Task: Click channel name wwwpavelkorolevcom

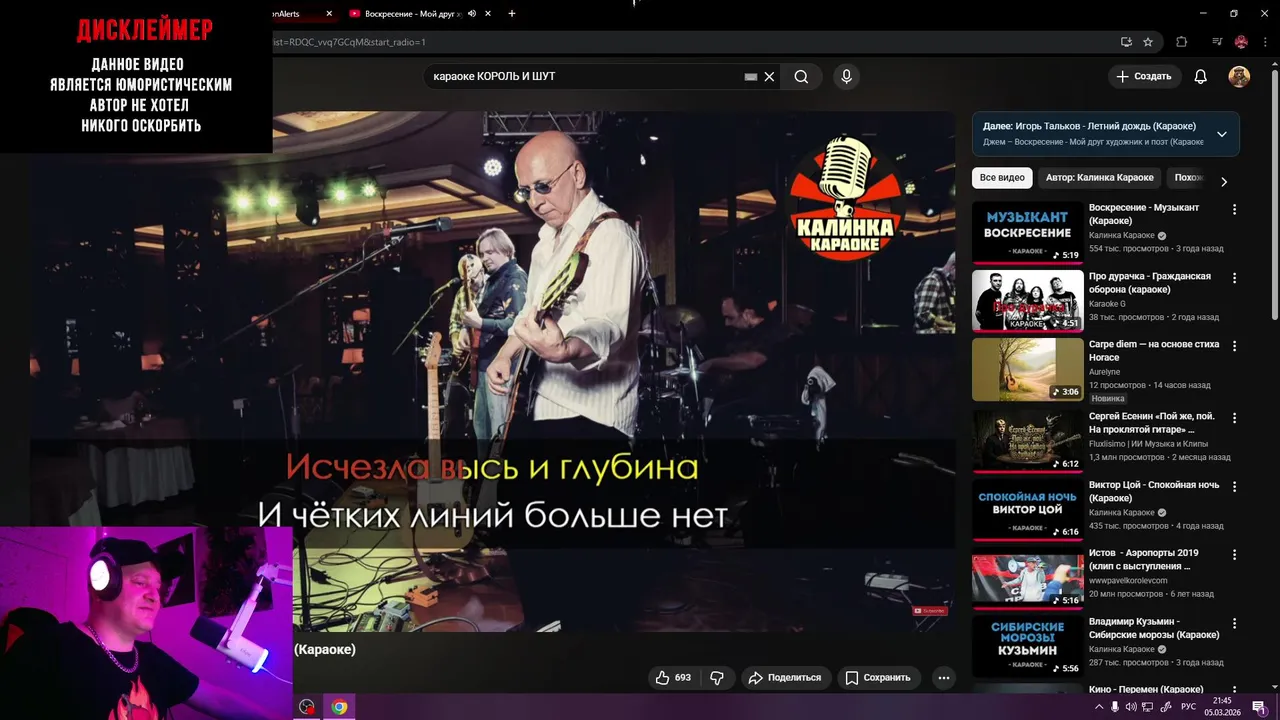Action: 1128,580
